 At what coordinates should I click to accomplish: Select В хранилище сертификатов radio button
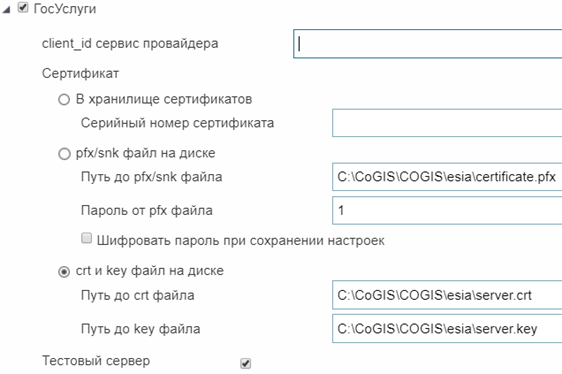(64, 99)
